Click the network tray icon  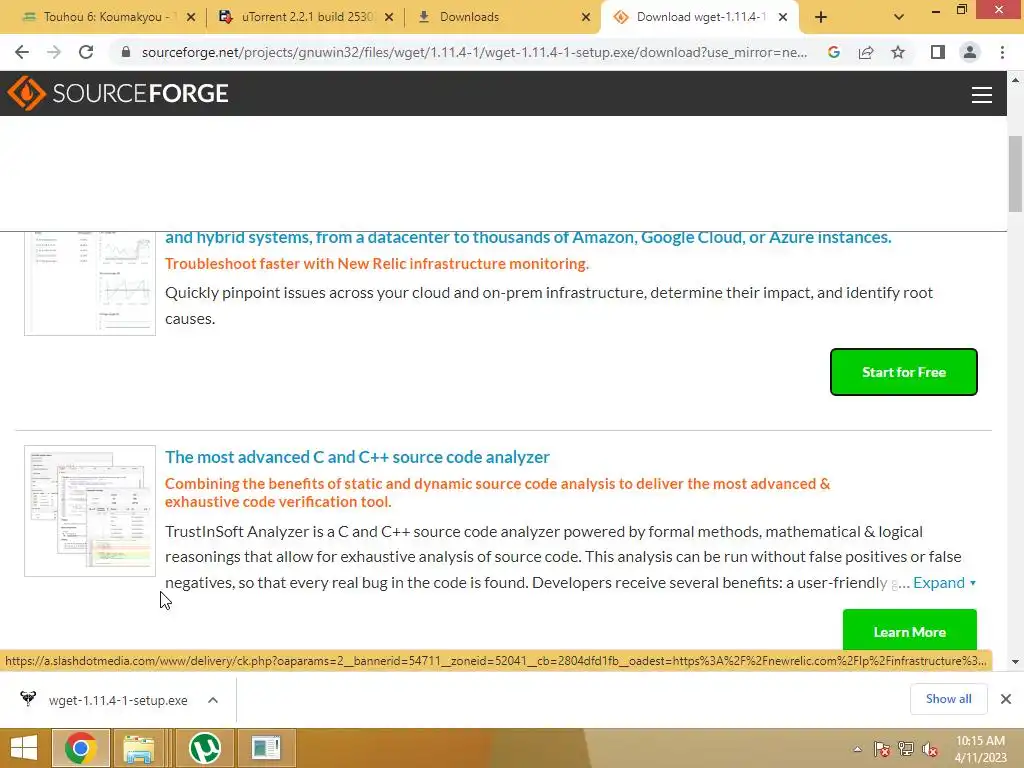[906, 749]
